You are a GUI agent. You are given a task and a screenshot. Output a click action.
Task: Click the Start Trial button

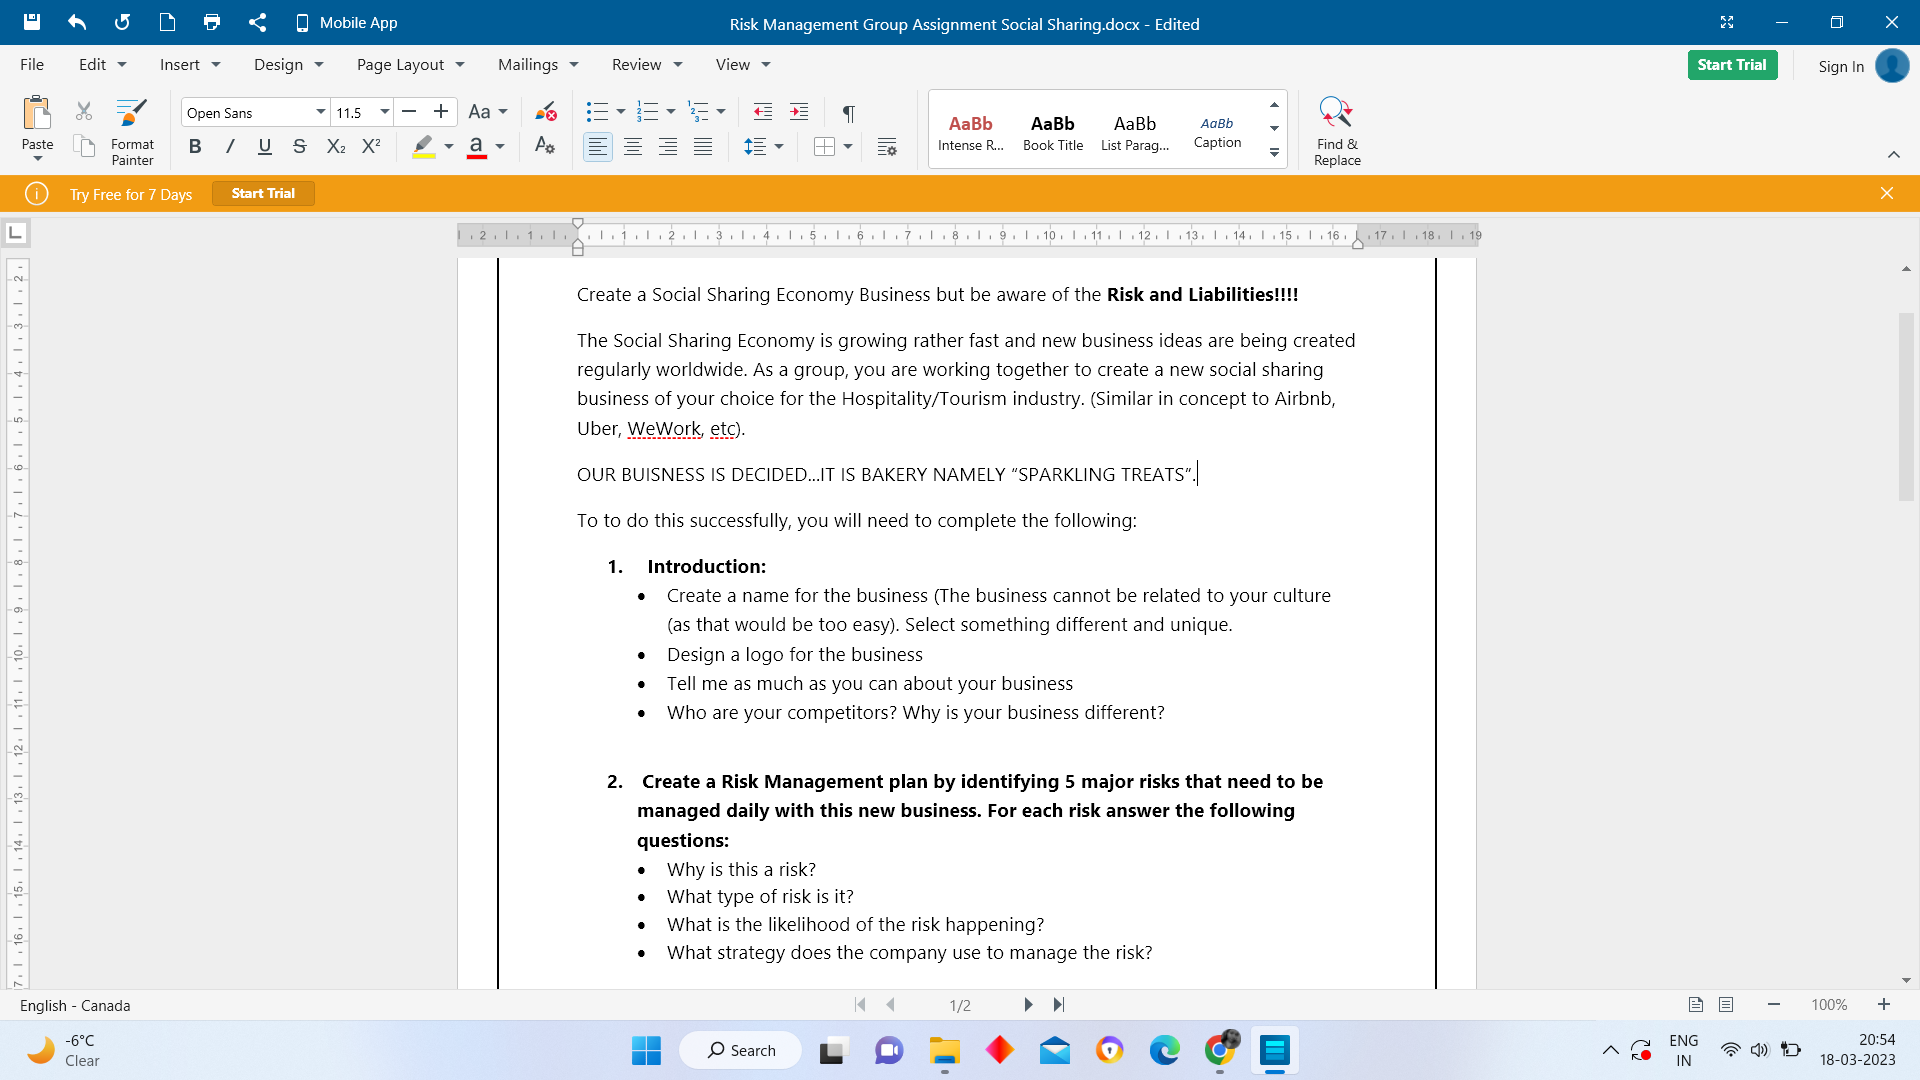coord(1732,64)
